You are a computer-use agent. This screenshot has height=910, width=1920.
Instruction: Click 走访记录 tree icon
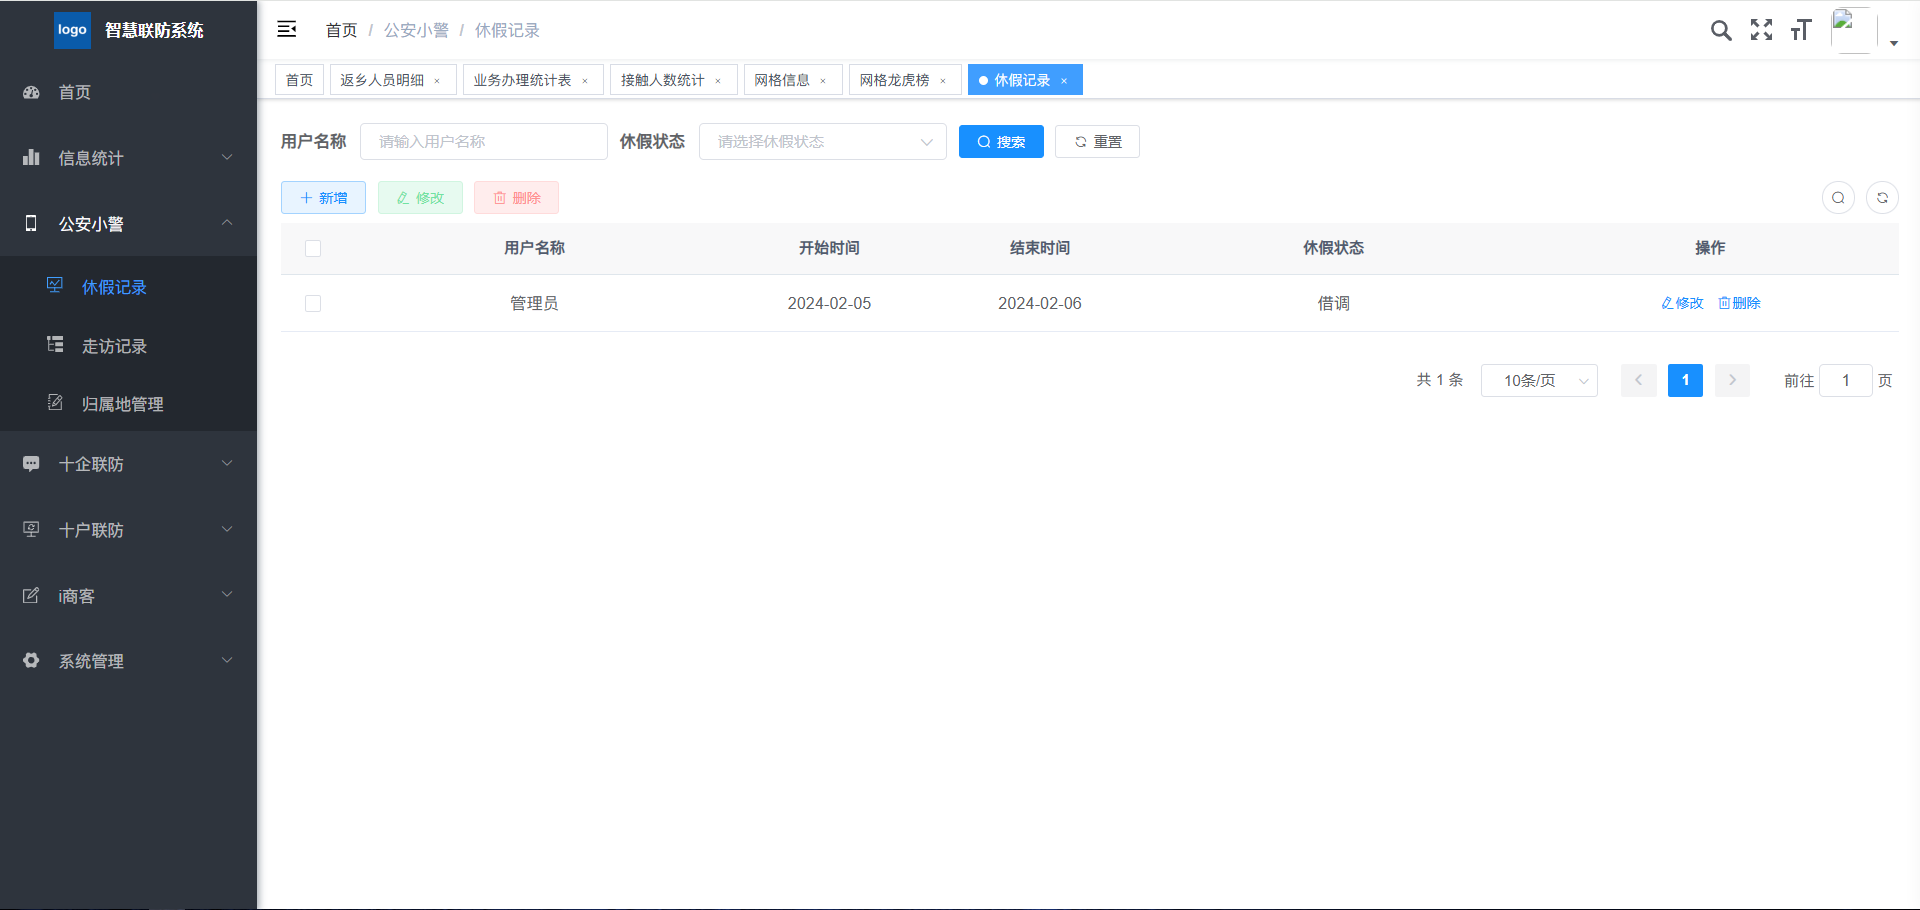point(55,345)
